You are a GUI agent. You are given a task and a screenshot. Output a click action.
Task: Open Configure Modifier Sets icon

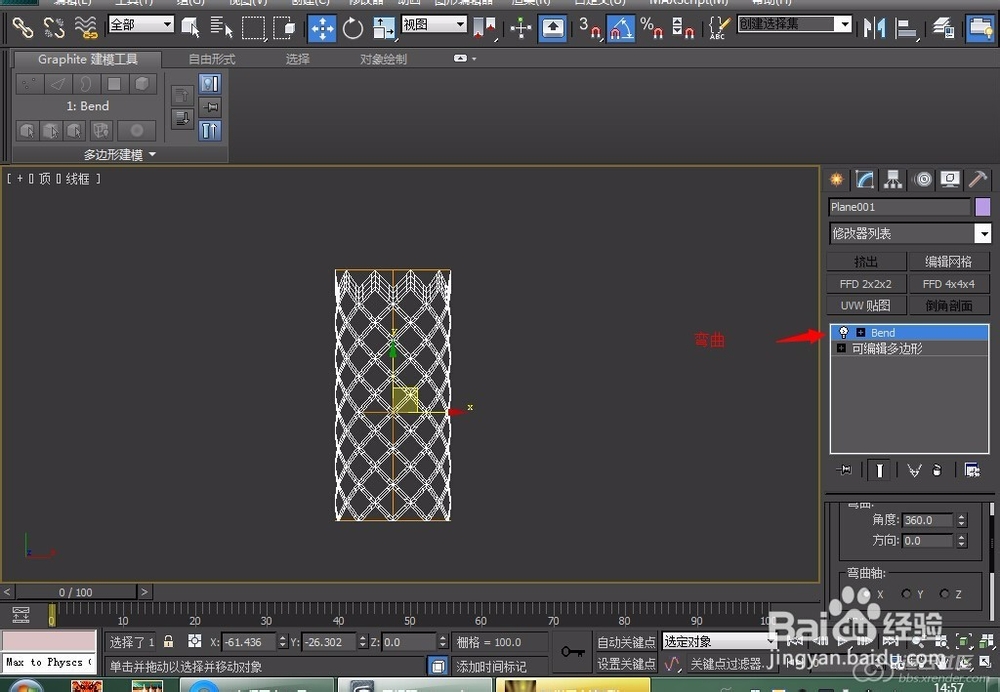pos(972,471)
